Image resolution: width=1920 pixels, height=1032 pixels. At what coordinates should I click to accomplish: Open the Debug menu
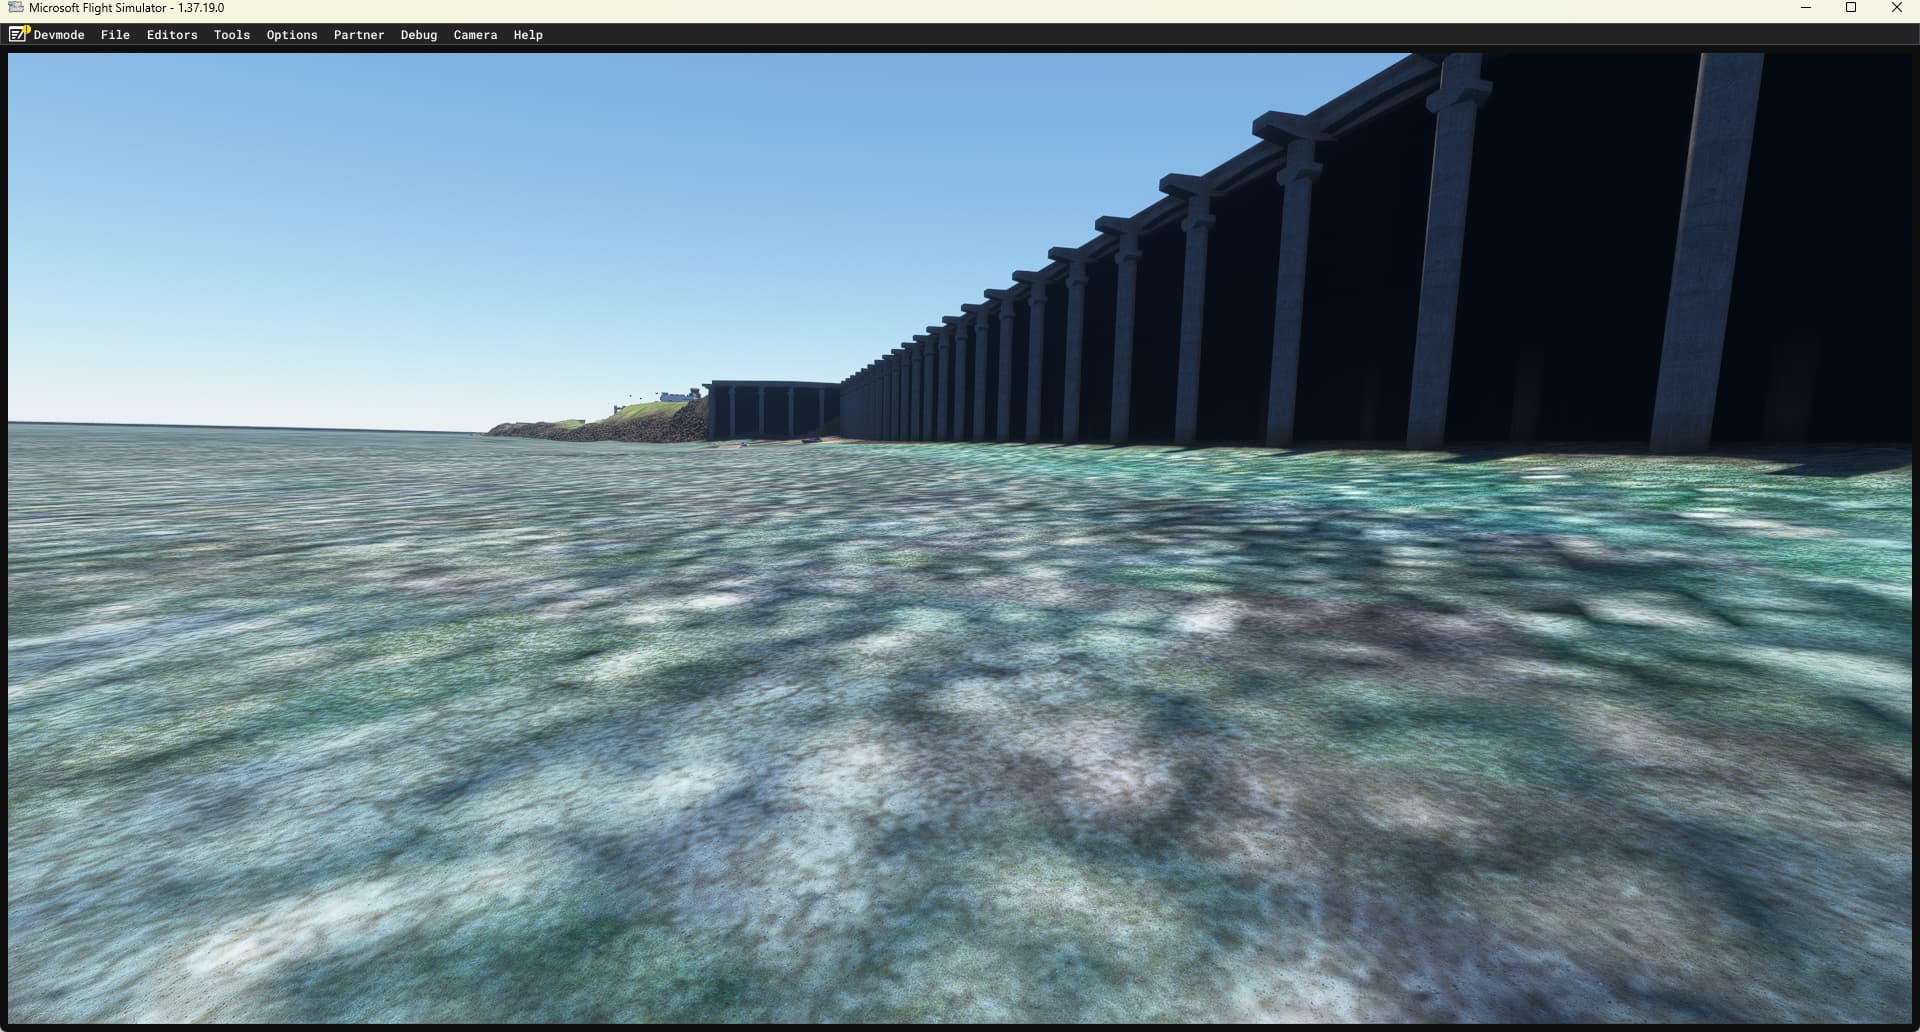pos(419,35)
